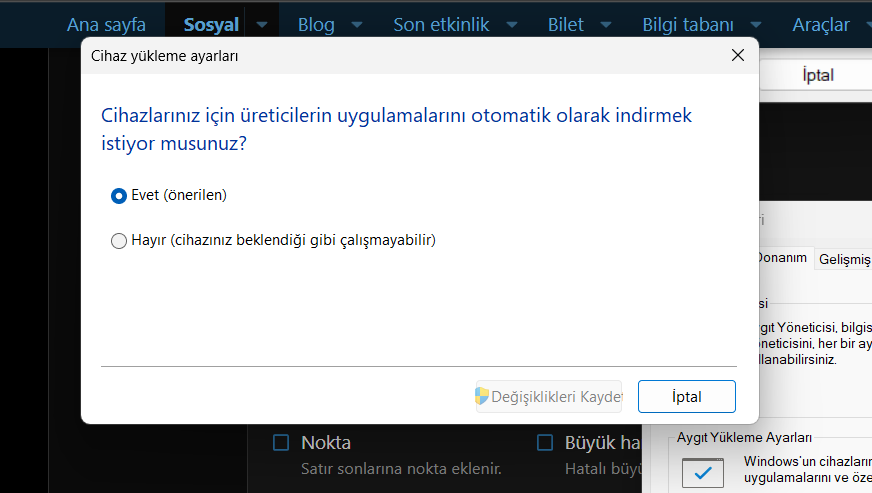Toggle the Nokta checkbox

click(281, 443)
